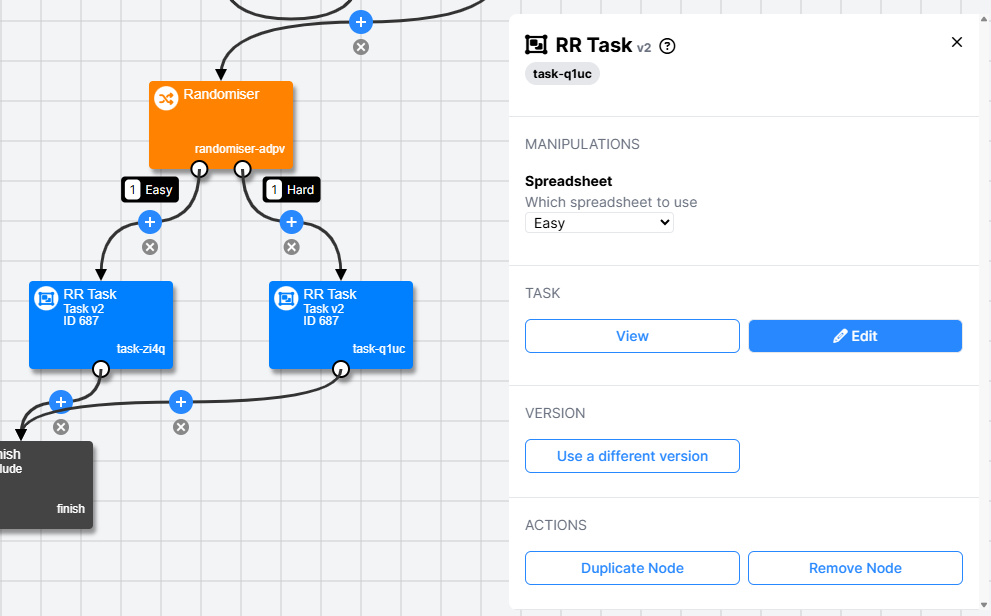Select the RR Task node task-q1uc
This screenshot has height=616, width=991.
[x=341, y=325]
